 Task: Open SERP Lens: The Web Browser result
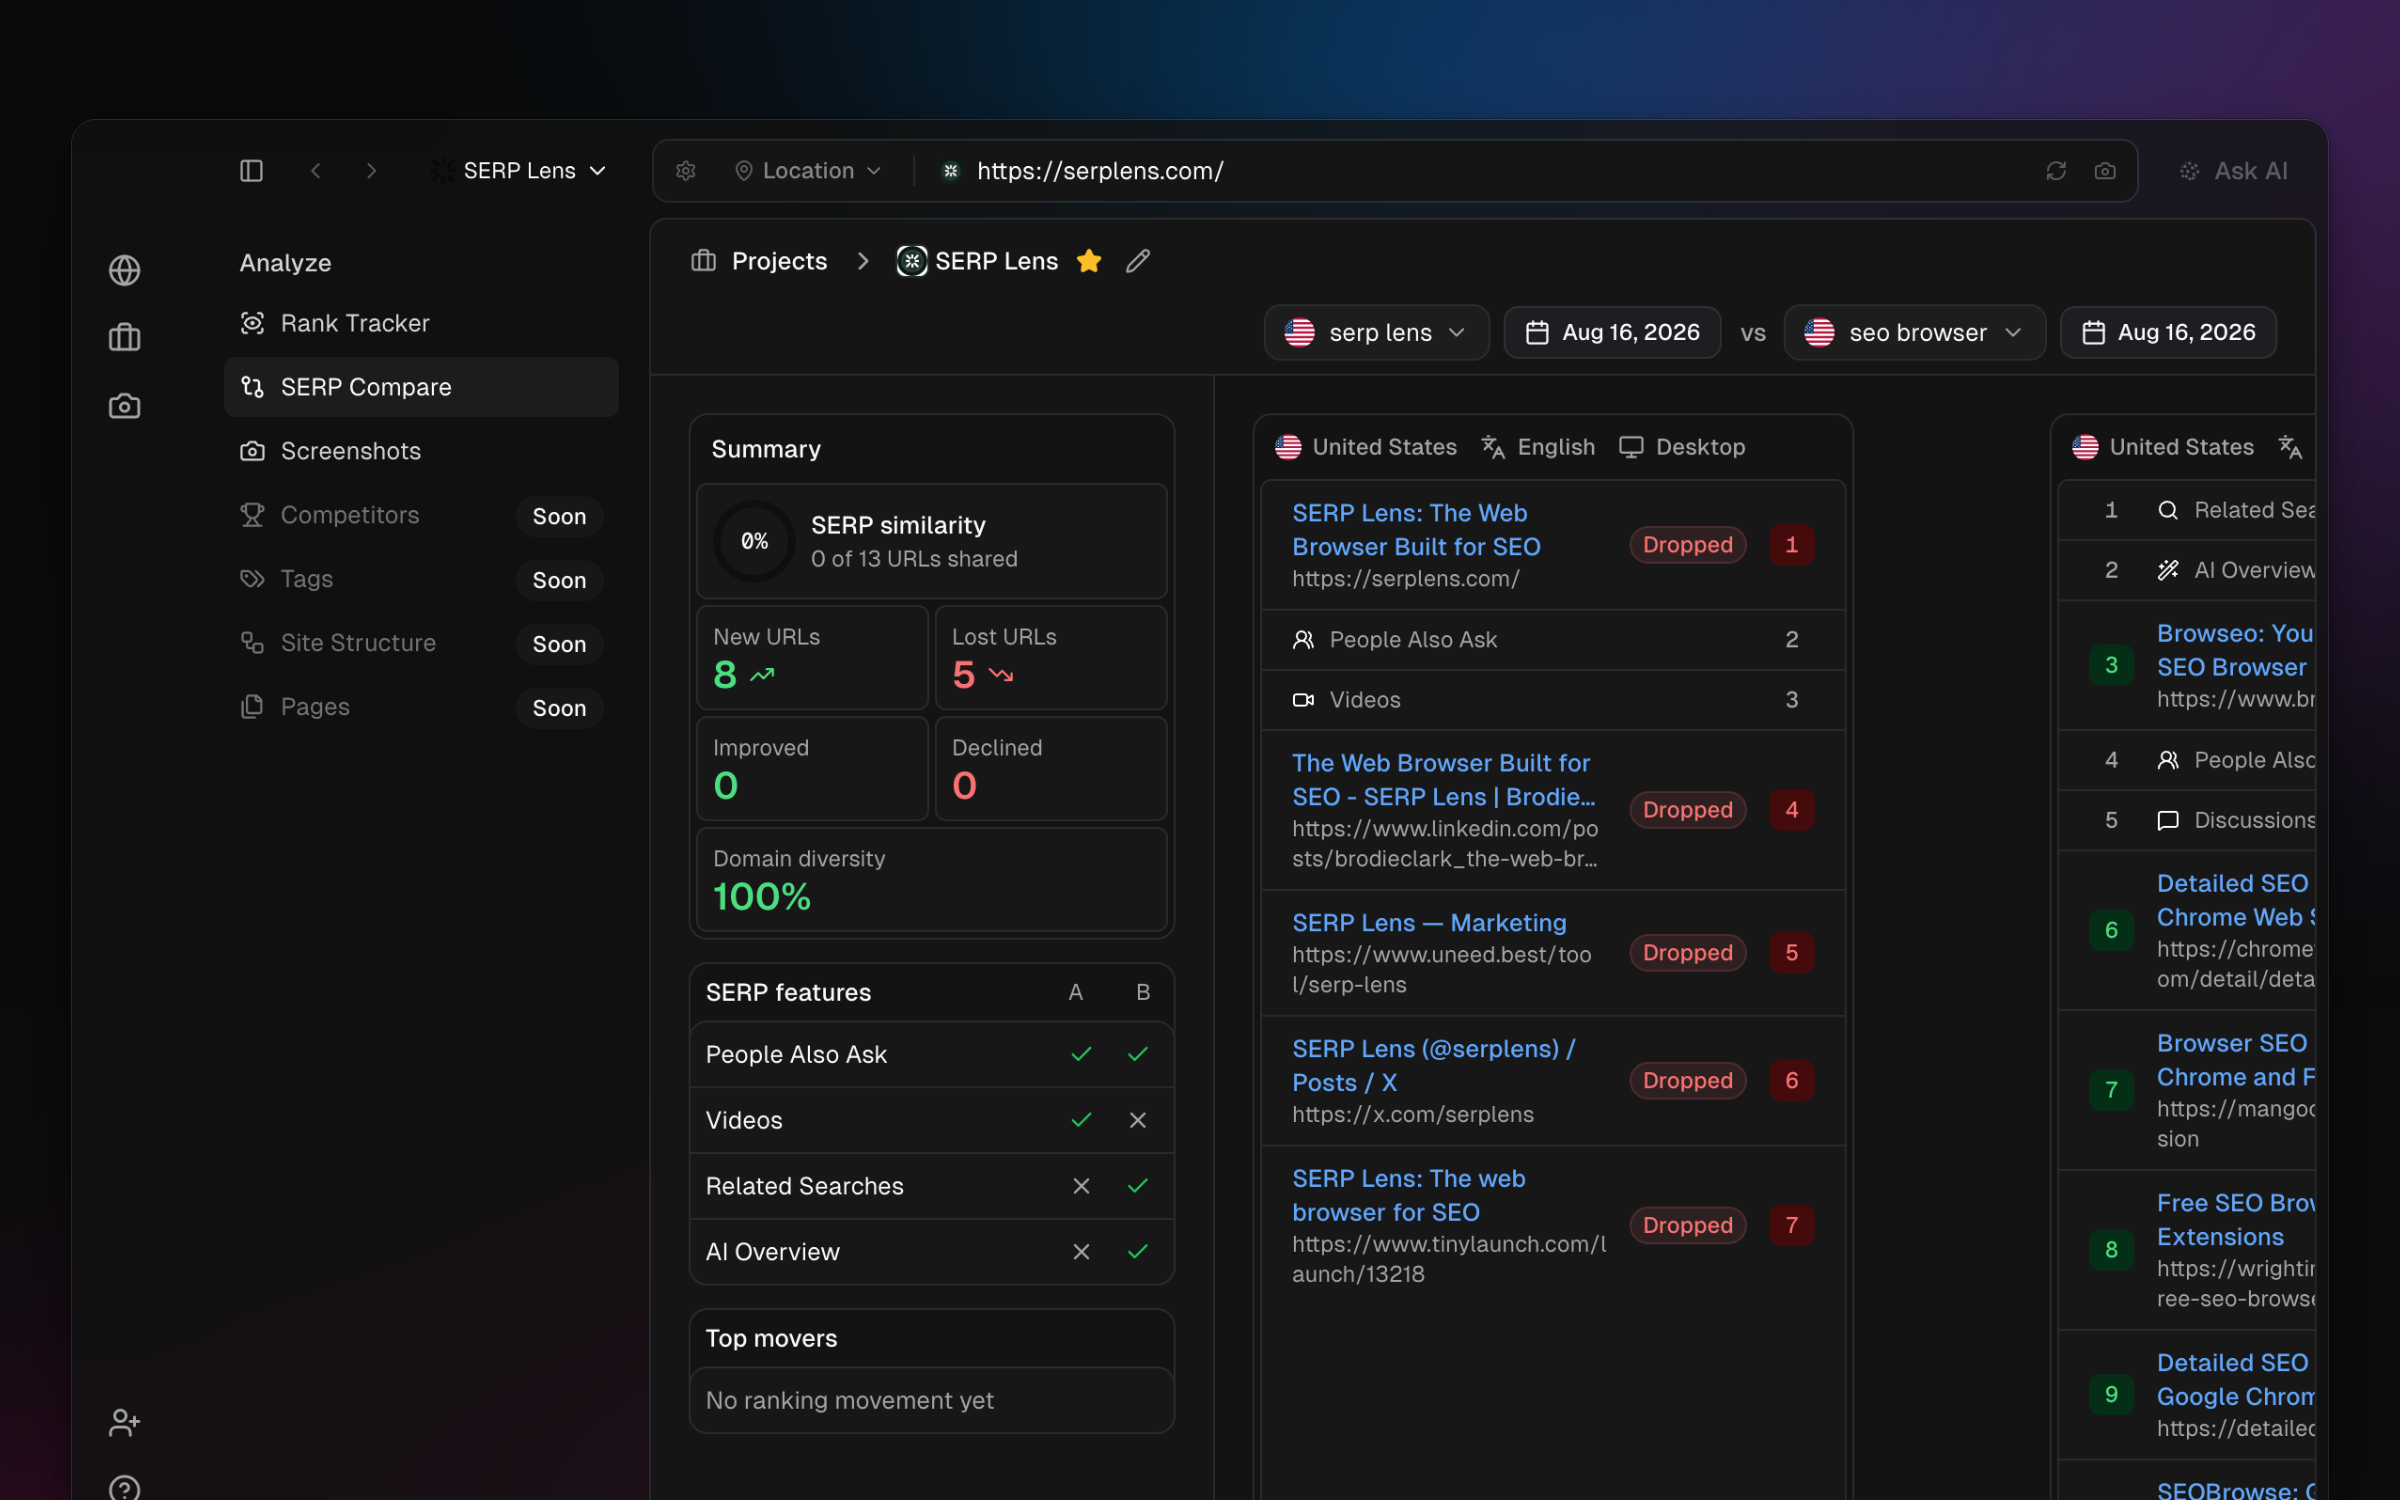point(1416,530)
